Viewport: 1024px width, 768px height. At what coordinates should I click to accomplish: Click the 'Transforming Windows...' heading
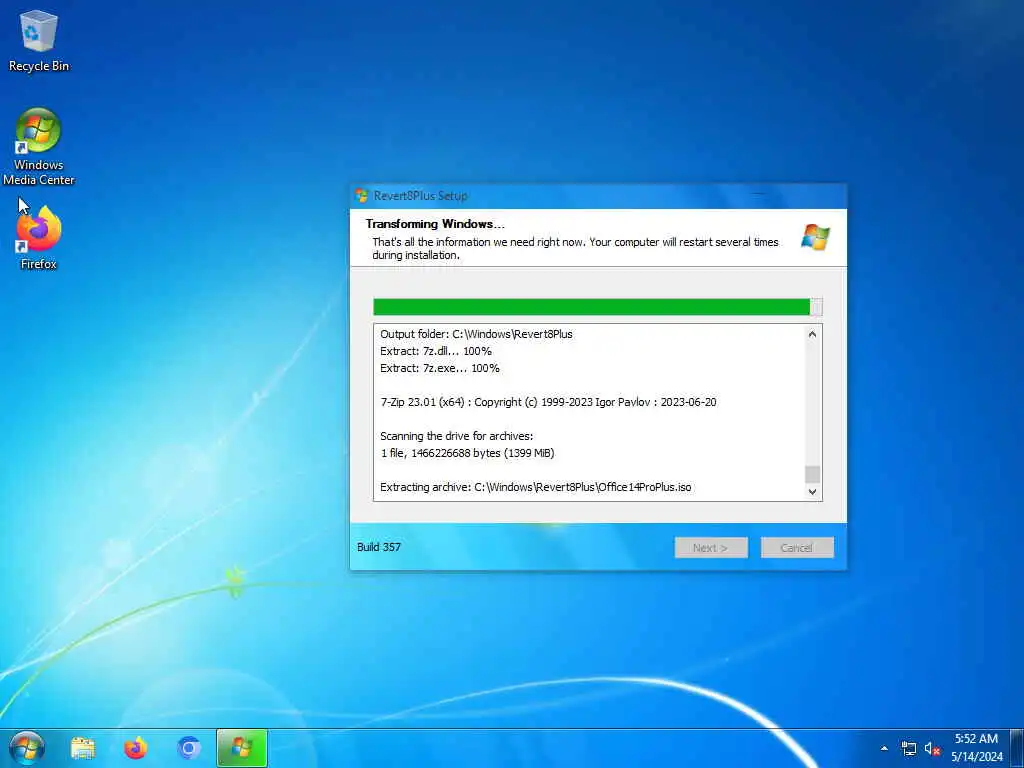(x=435, y=224)
